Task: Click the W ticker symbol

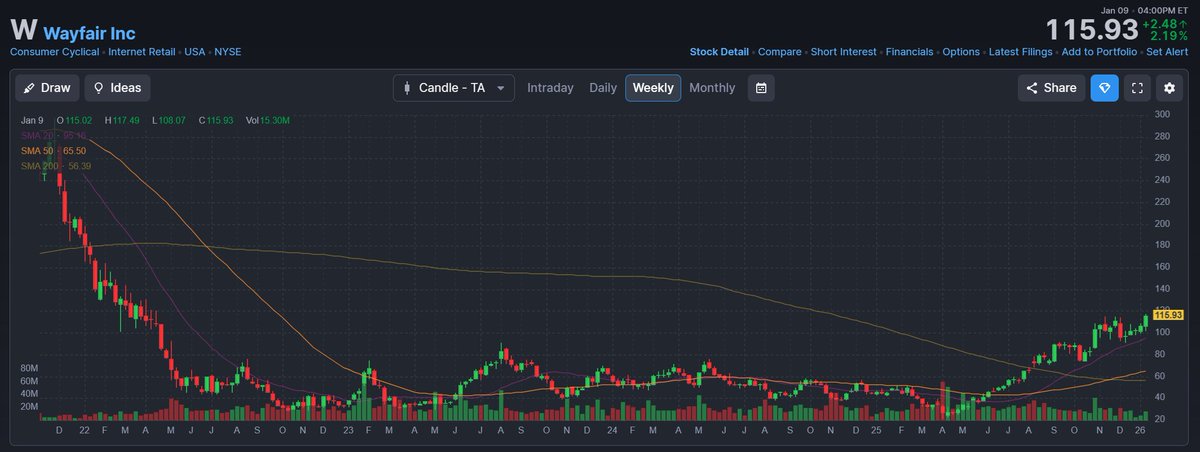Action: 24,30
